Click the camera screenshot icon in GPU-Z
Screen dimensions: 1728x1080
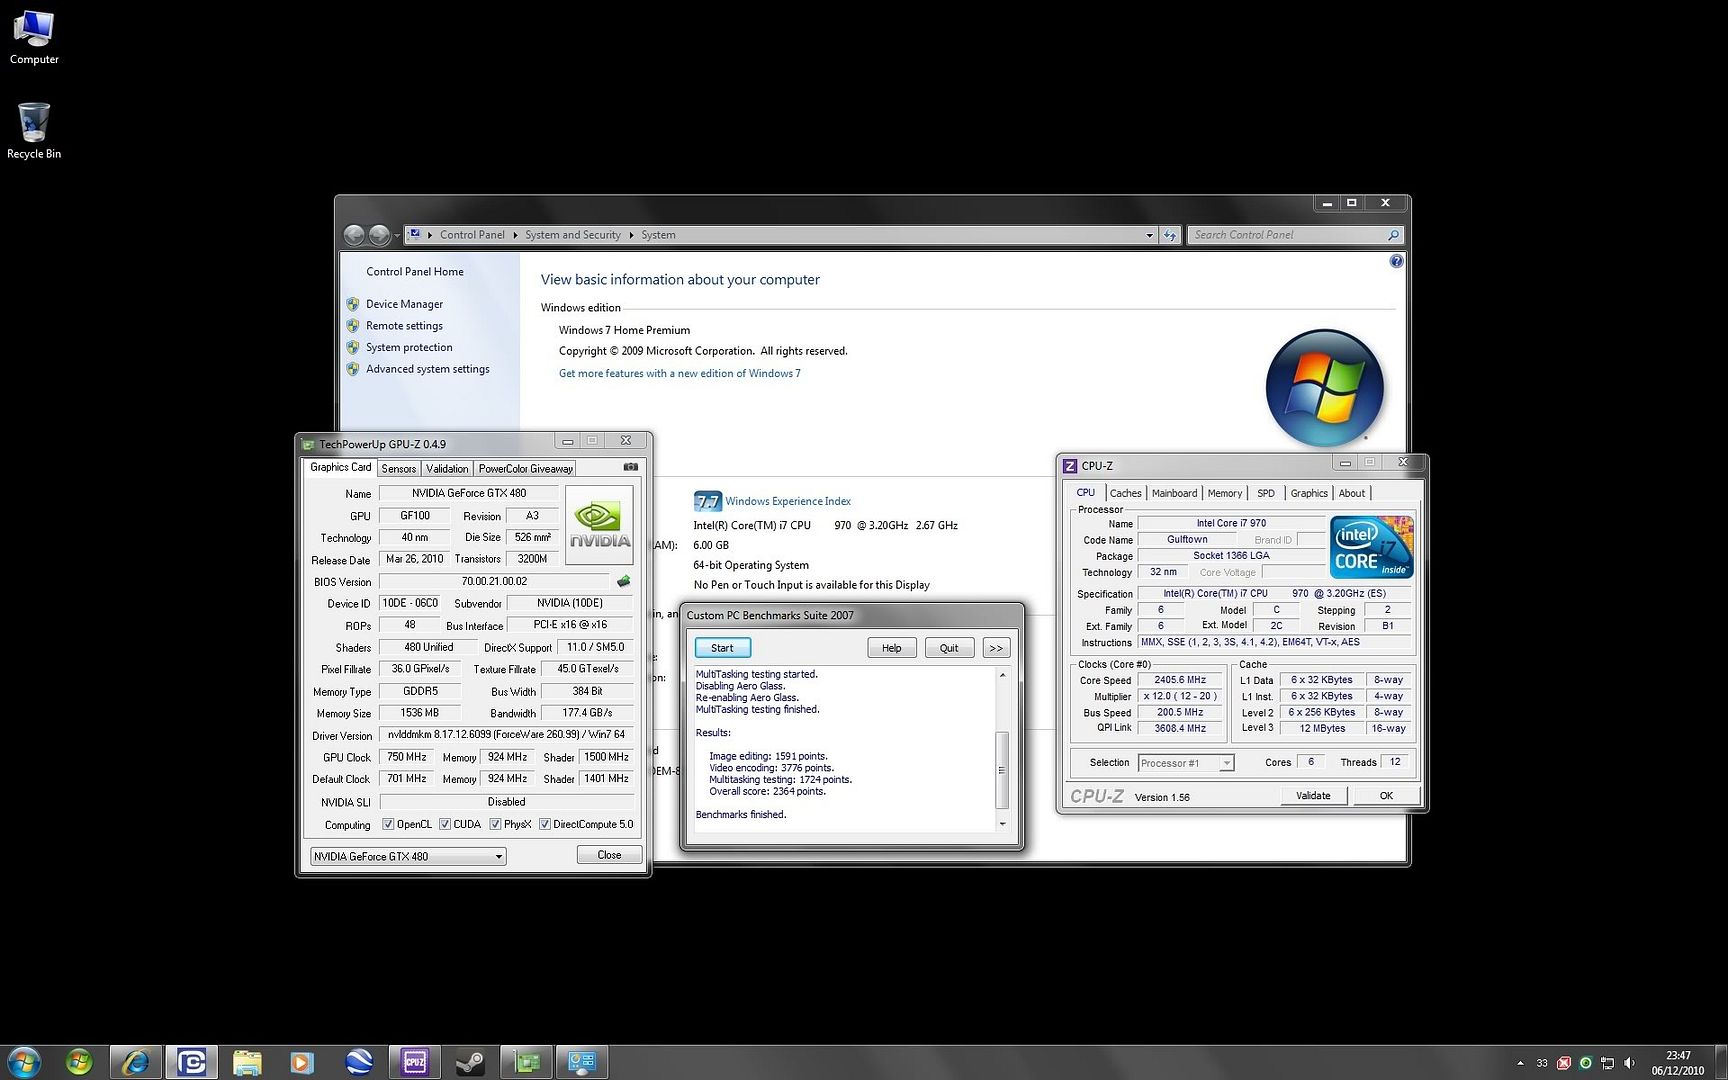[630, 467]
